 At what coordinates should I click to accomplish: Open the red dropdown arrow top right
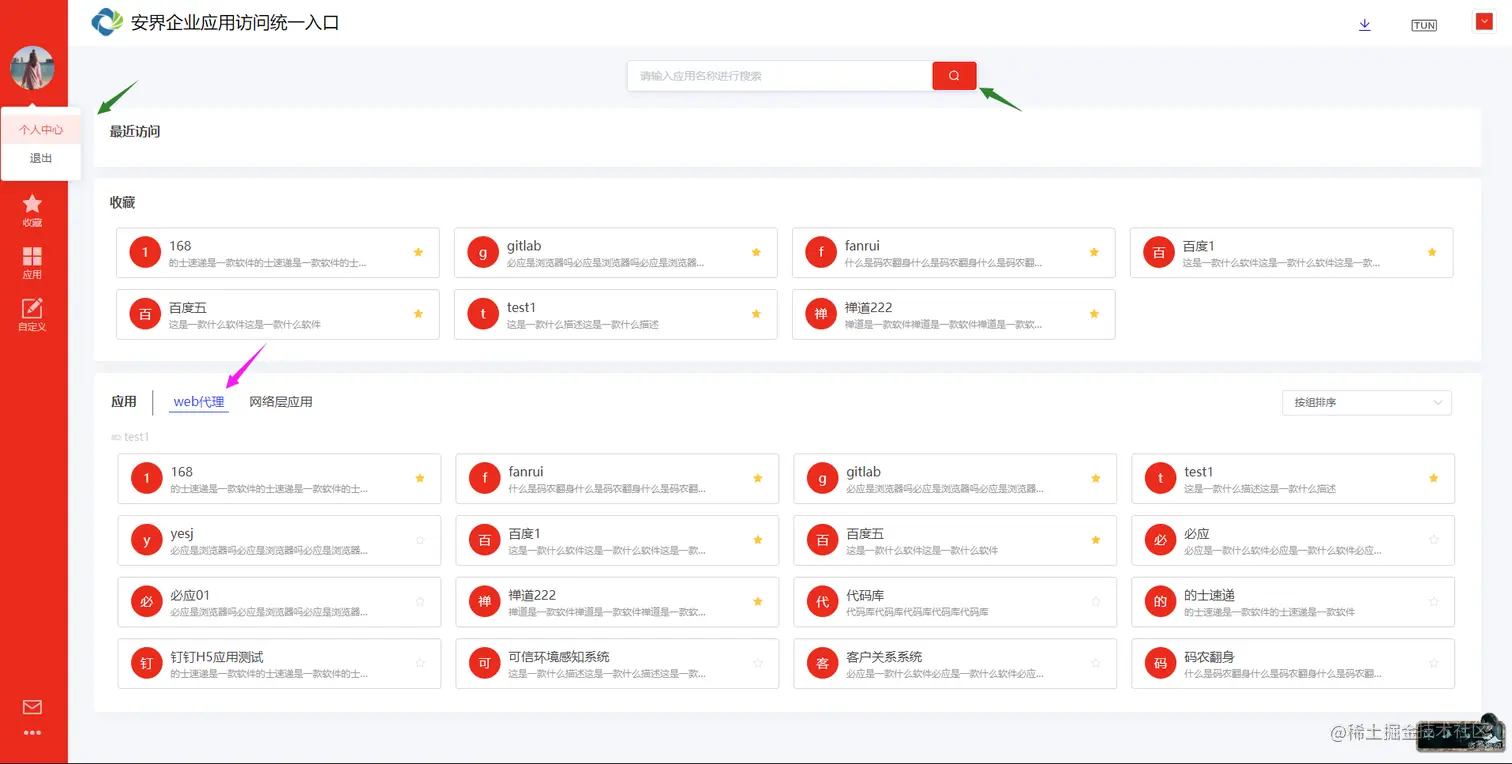[1484, 22]
